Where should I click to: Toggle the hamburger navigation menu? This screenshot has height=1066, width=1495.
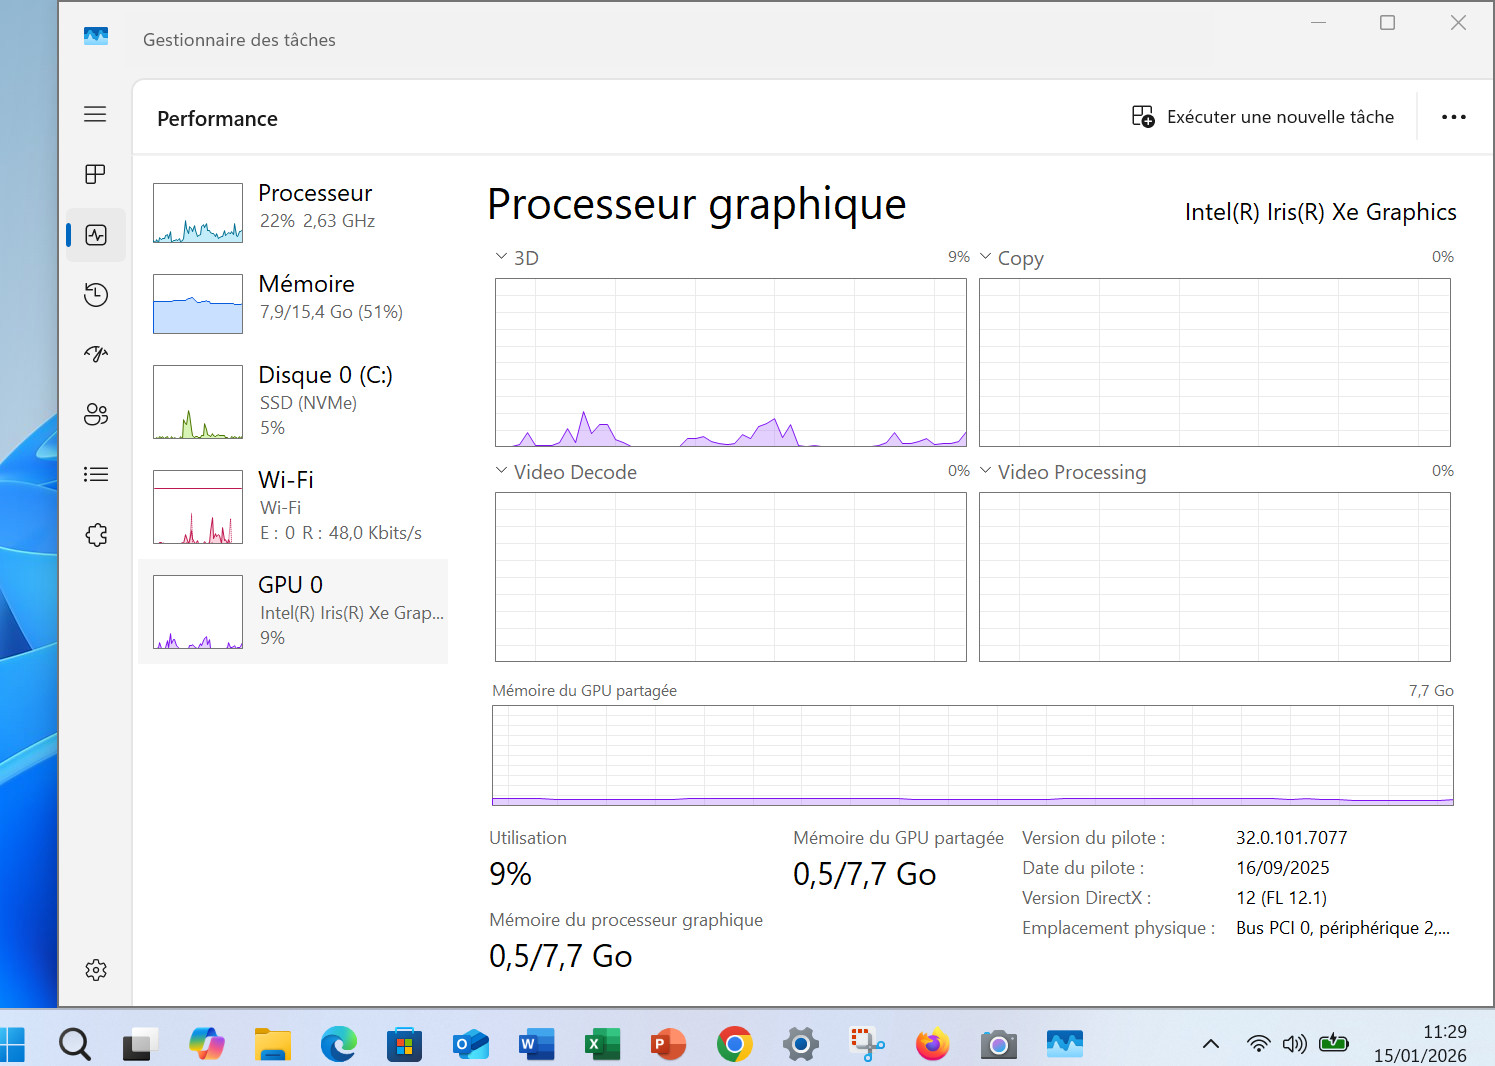pos(95,114)
